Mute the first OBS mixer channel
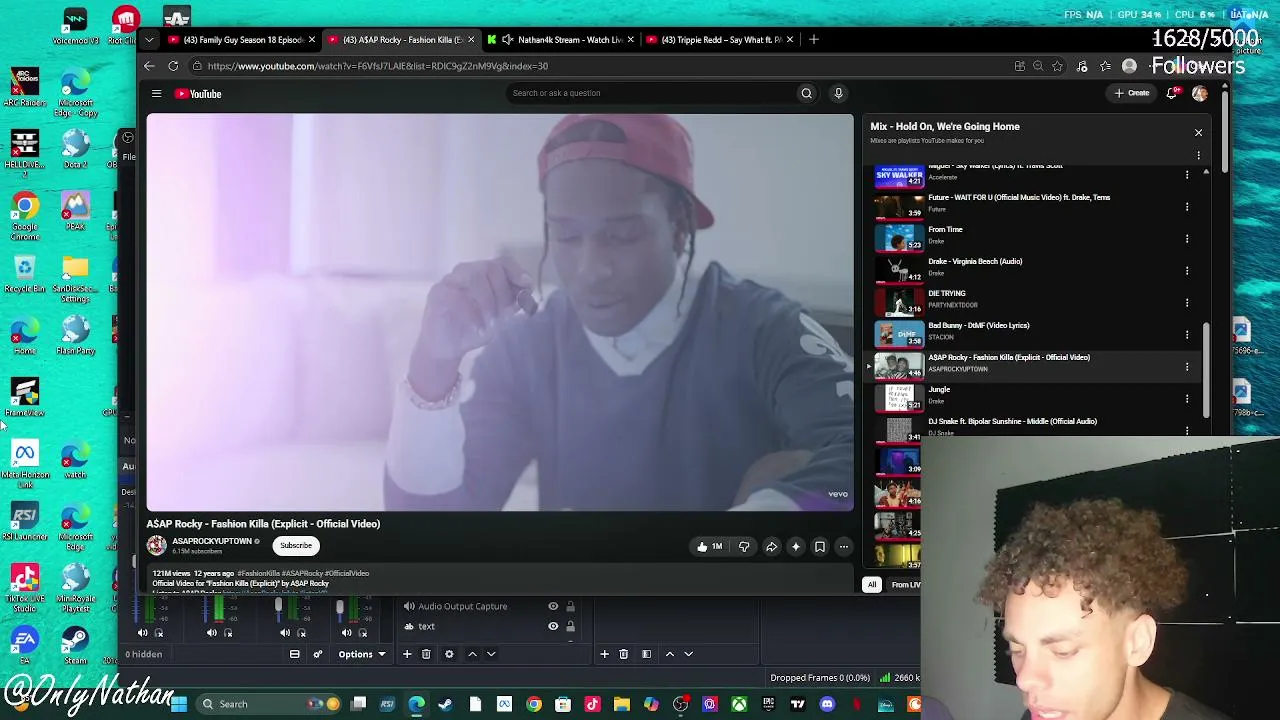Viewport: 1280px width, 720px height. point(142,633)
